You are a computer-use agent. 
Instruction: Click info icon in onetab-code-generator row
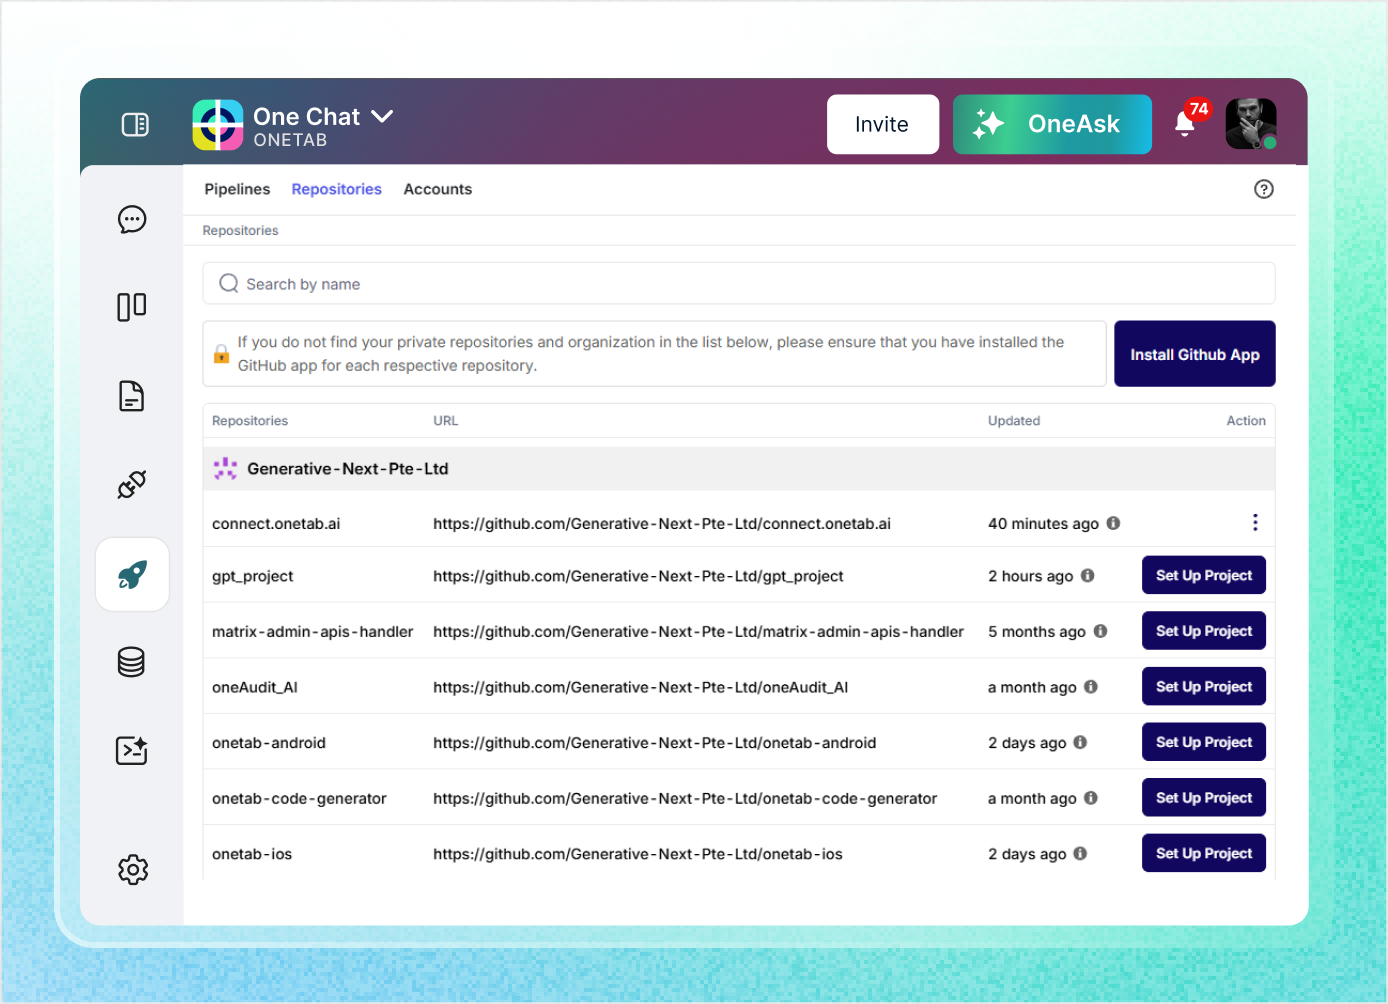1091,798
